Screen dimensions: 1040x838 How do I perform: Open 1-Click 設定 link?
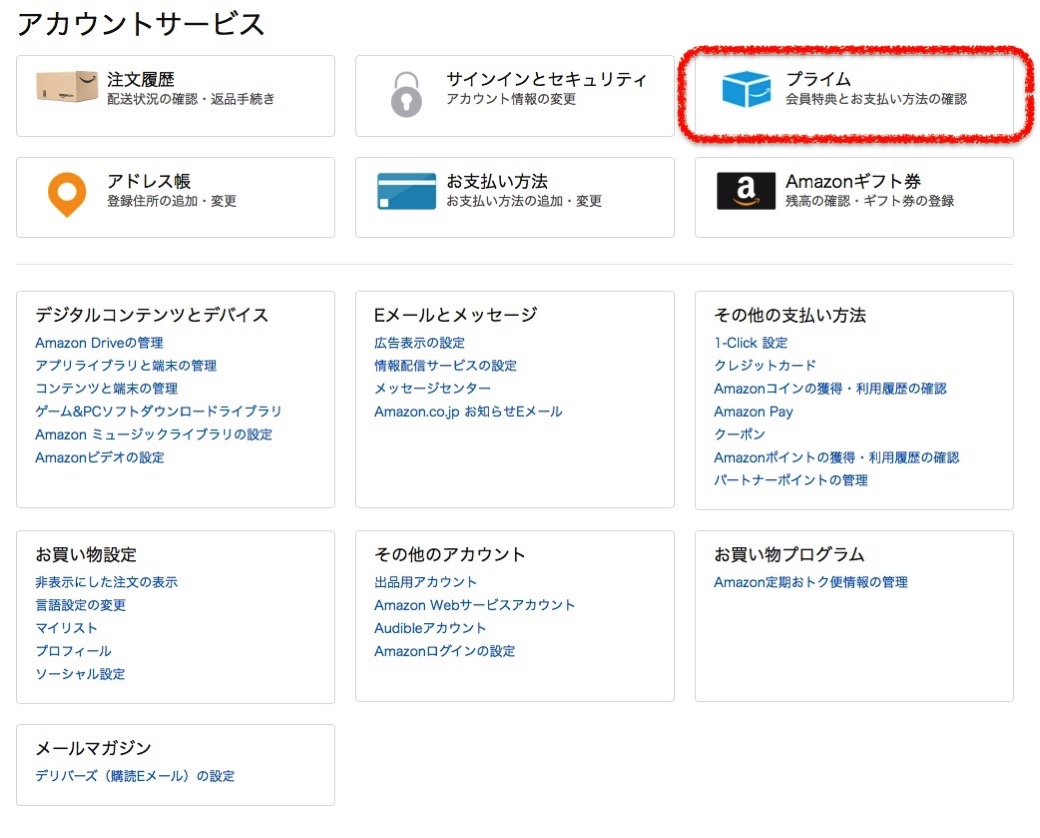tap(751, 343)
